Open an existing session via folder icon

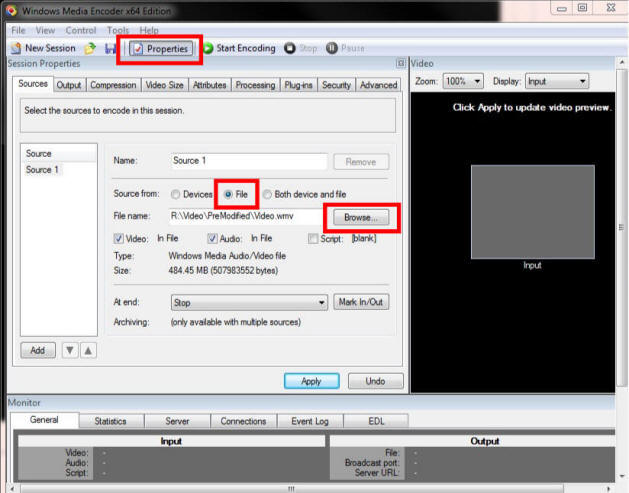tap(90, 49)
